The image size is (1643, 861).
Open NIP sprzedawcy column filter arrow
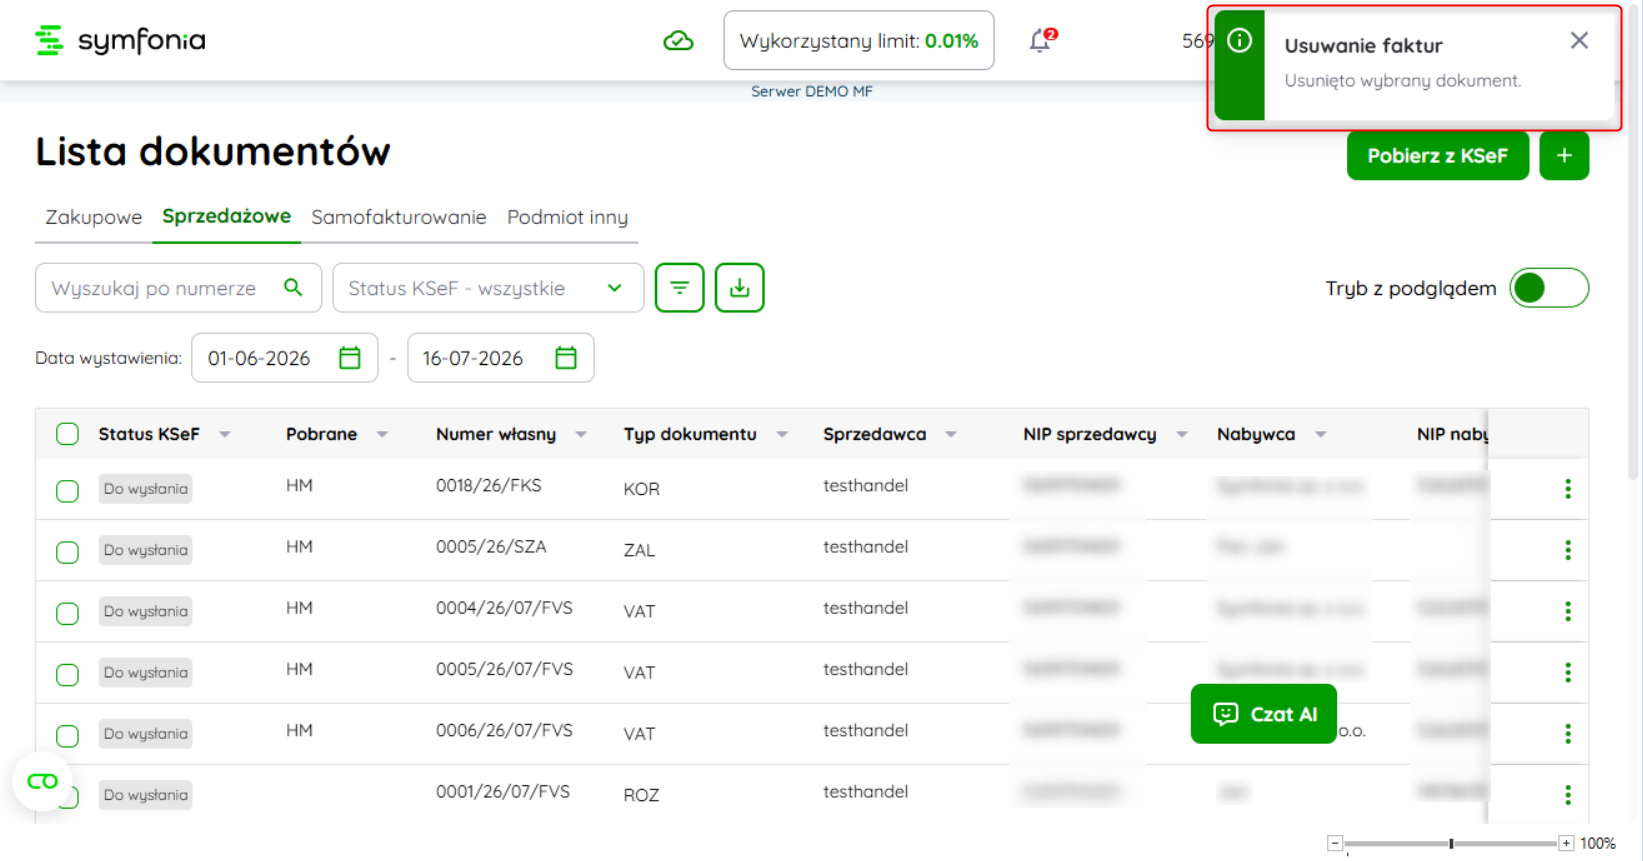click(x=1182, y=434)
